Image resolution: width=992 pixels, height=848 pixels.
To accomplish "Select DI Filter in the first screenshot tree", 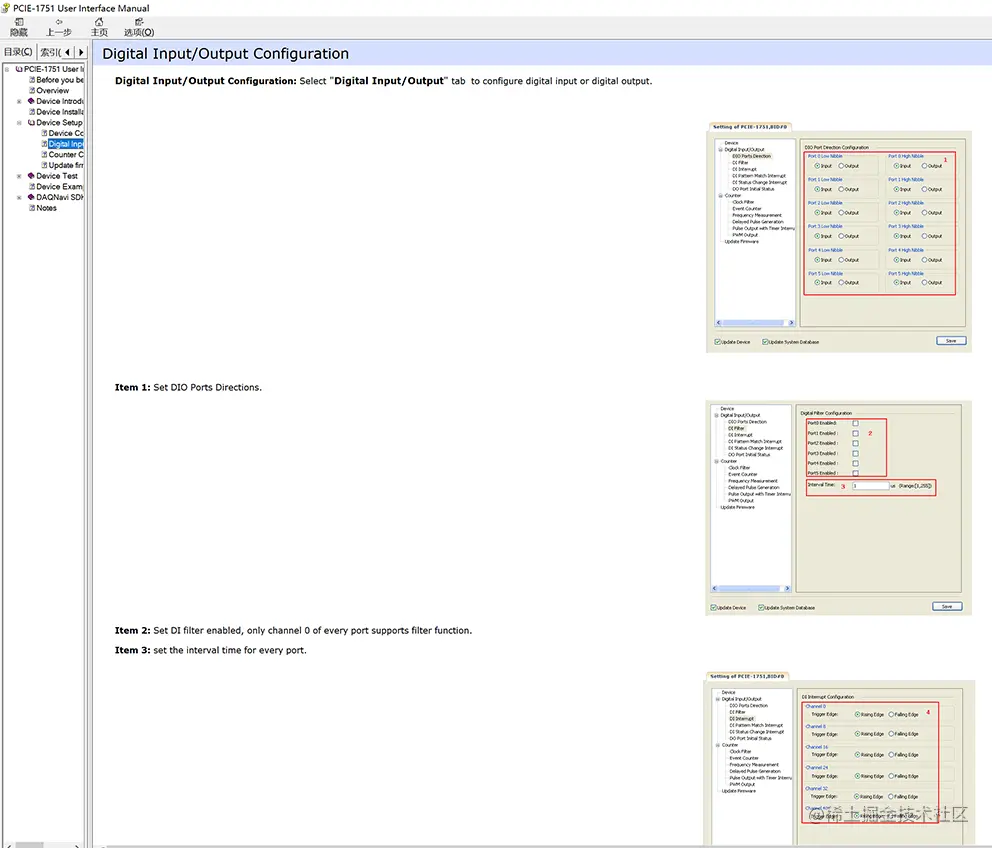I will click(x=740, y=163).
